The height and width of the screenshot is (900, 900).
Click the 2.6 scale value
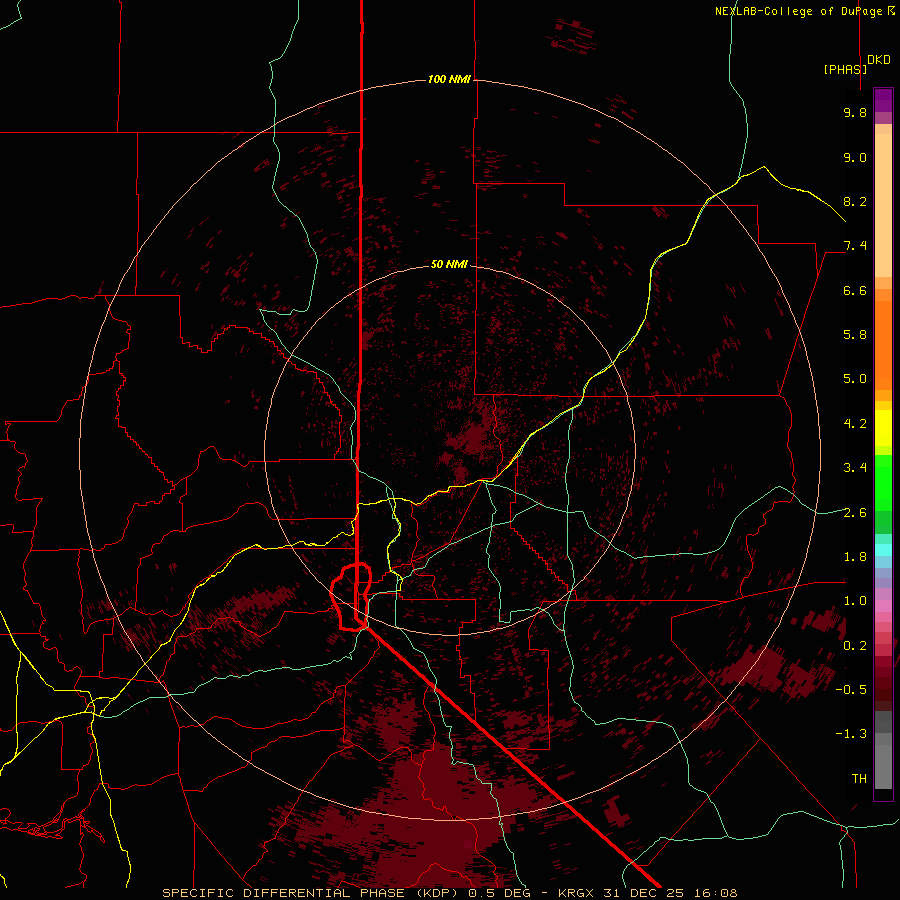click(x=855, y=513)
